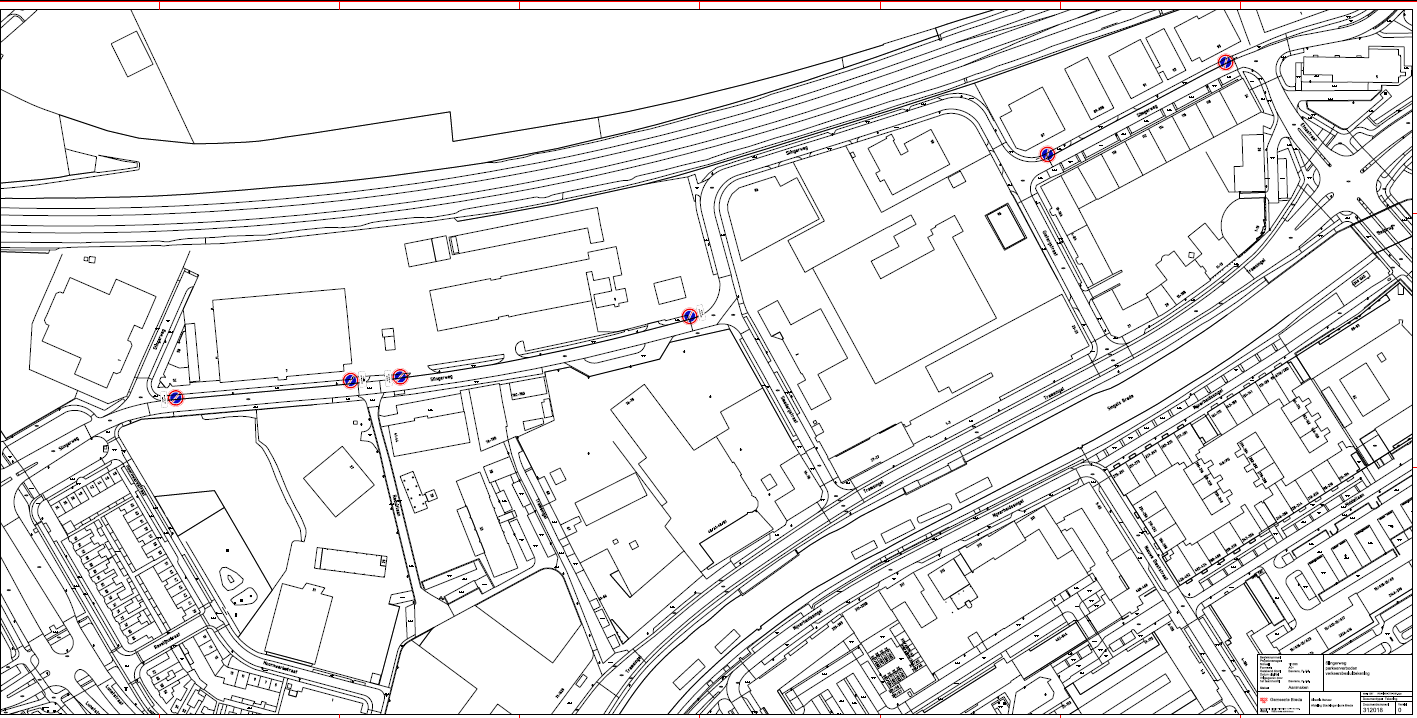This screenshot has width=1417, height=718.
Task: Click the no-parking sign at the Slingerweg junction
Action: point(690,316)
